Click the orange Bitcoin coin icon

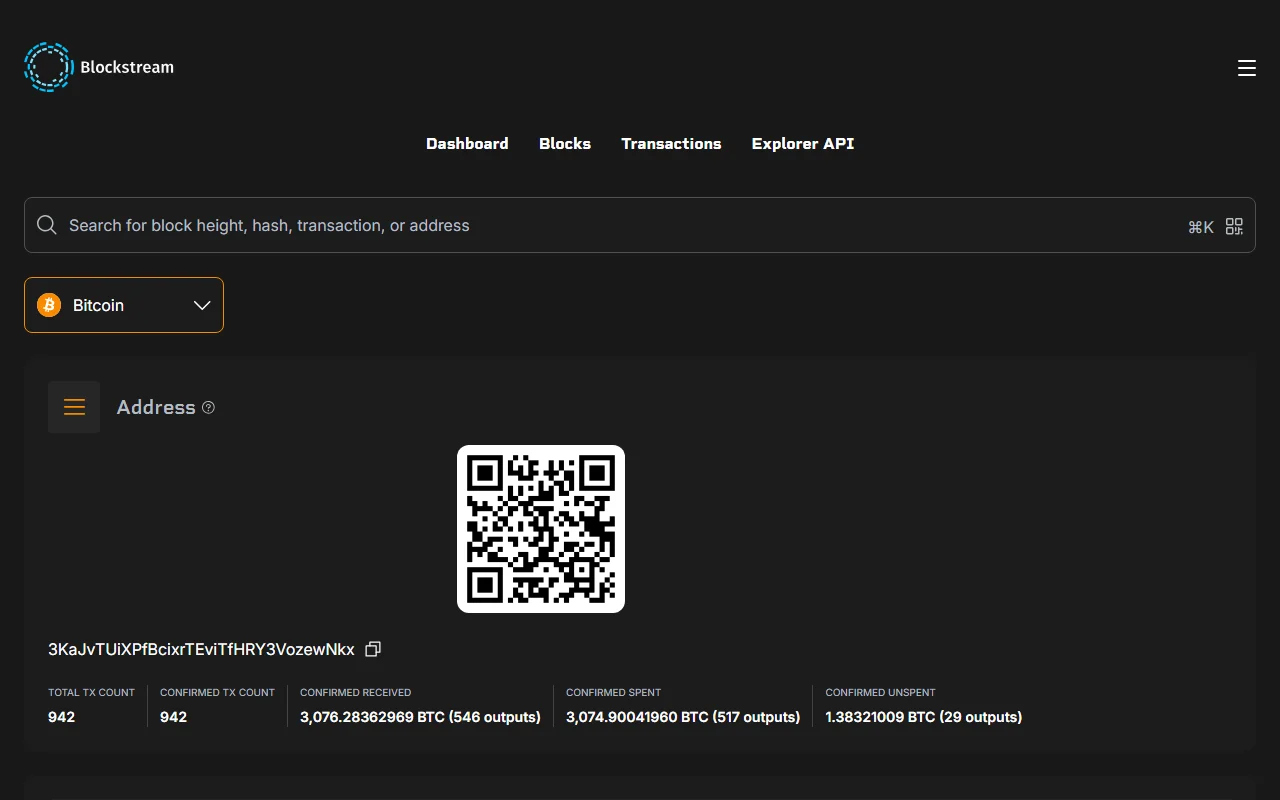(49, 305)
